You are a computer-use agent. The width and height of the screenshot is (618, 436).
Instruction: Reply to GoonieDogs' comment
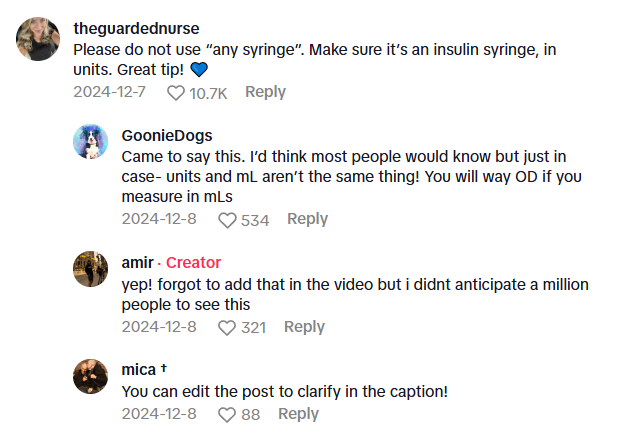coord(307,219)
